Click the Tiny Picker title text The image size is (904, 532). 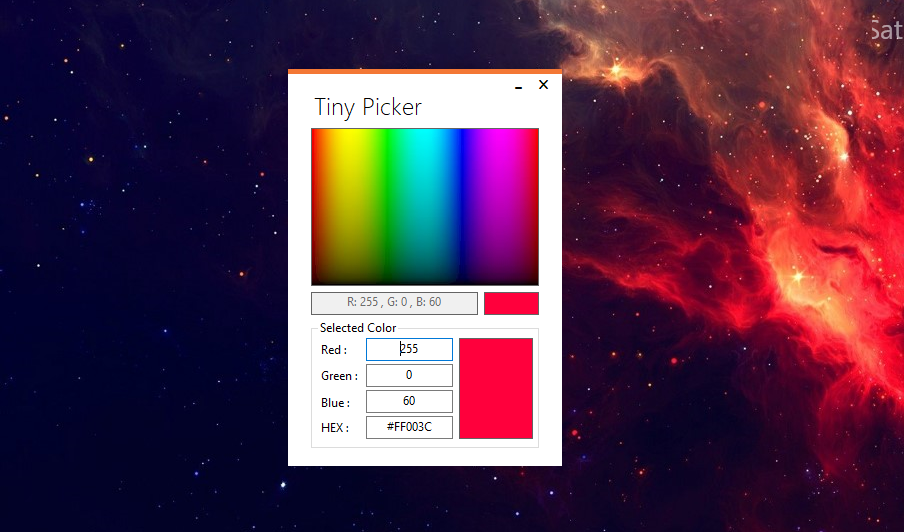pos(368,108)
